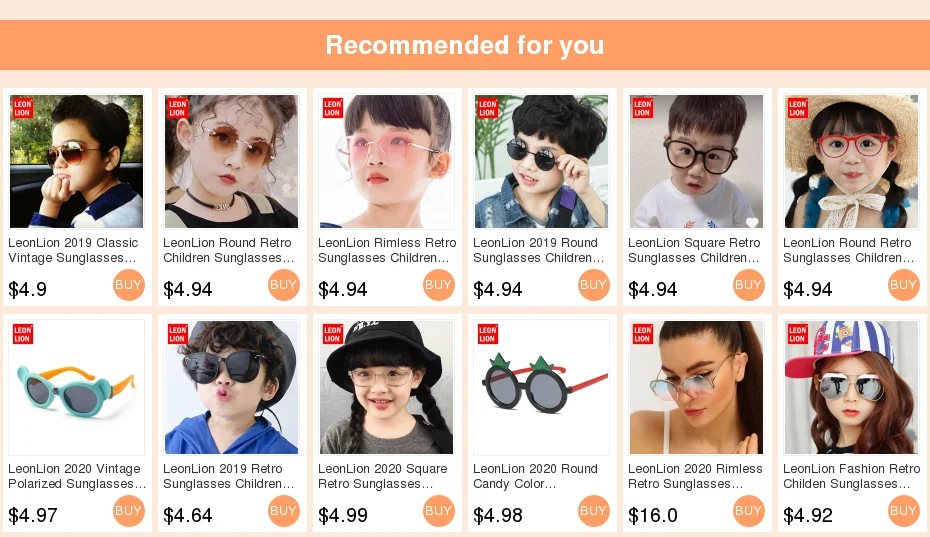Open the image of the boy in the car with aviators
930x537 pixels.
[77, 161]
